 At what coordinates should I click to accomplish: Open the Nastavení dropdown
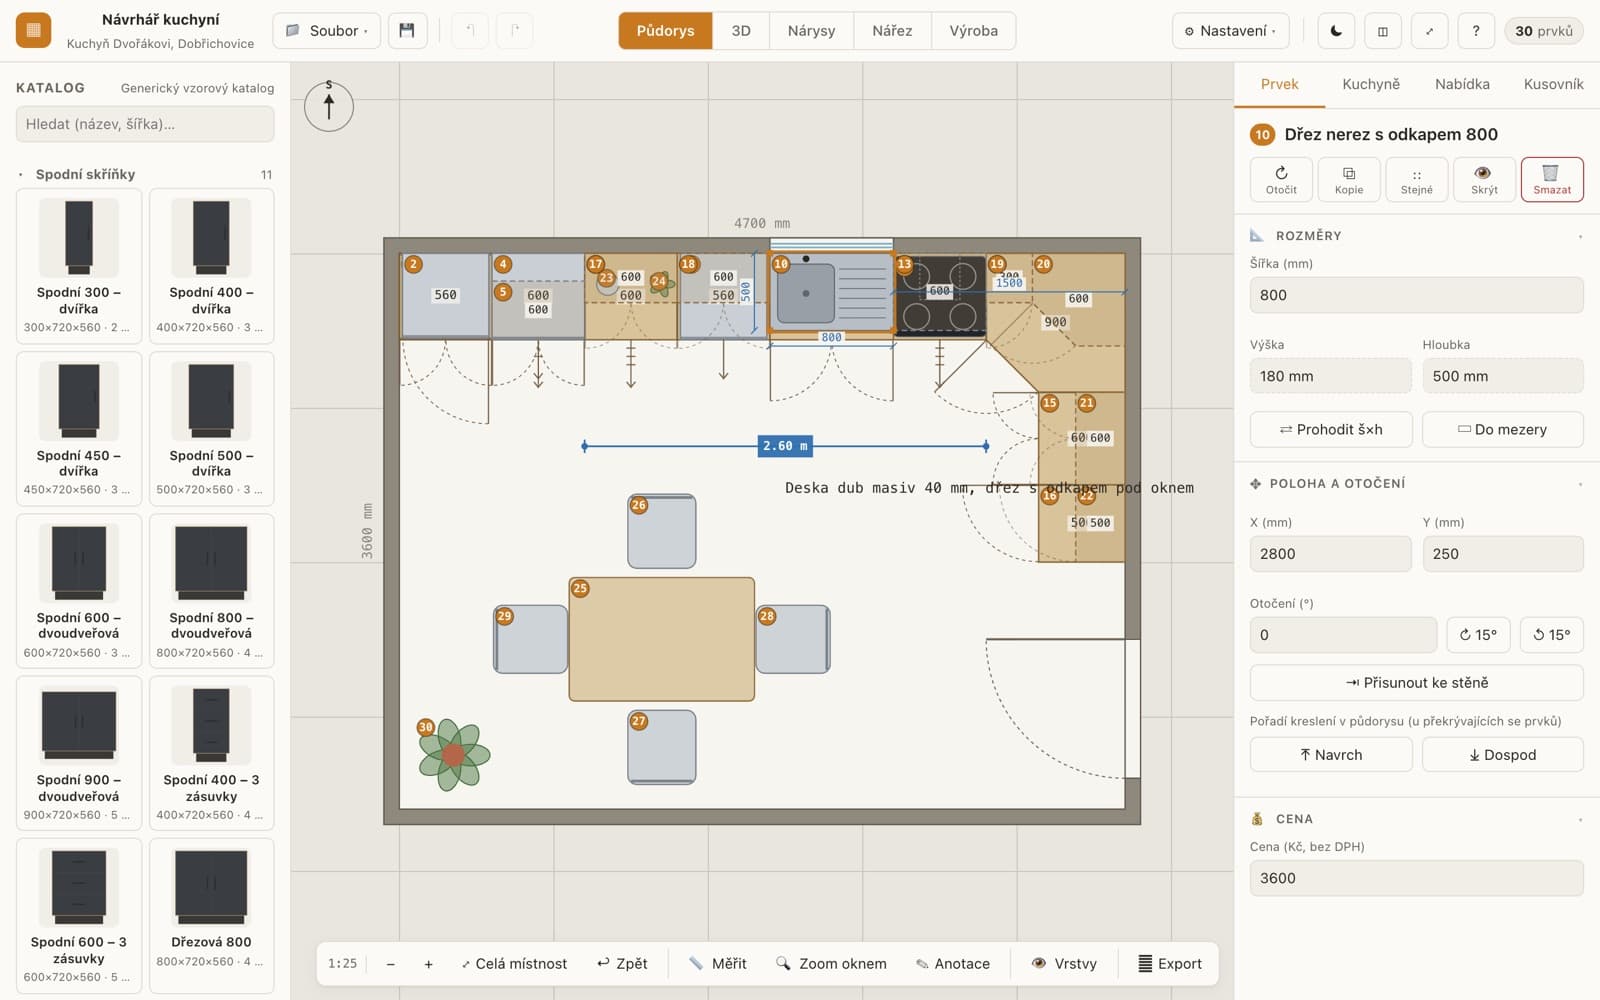pos(1230,31)
